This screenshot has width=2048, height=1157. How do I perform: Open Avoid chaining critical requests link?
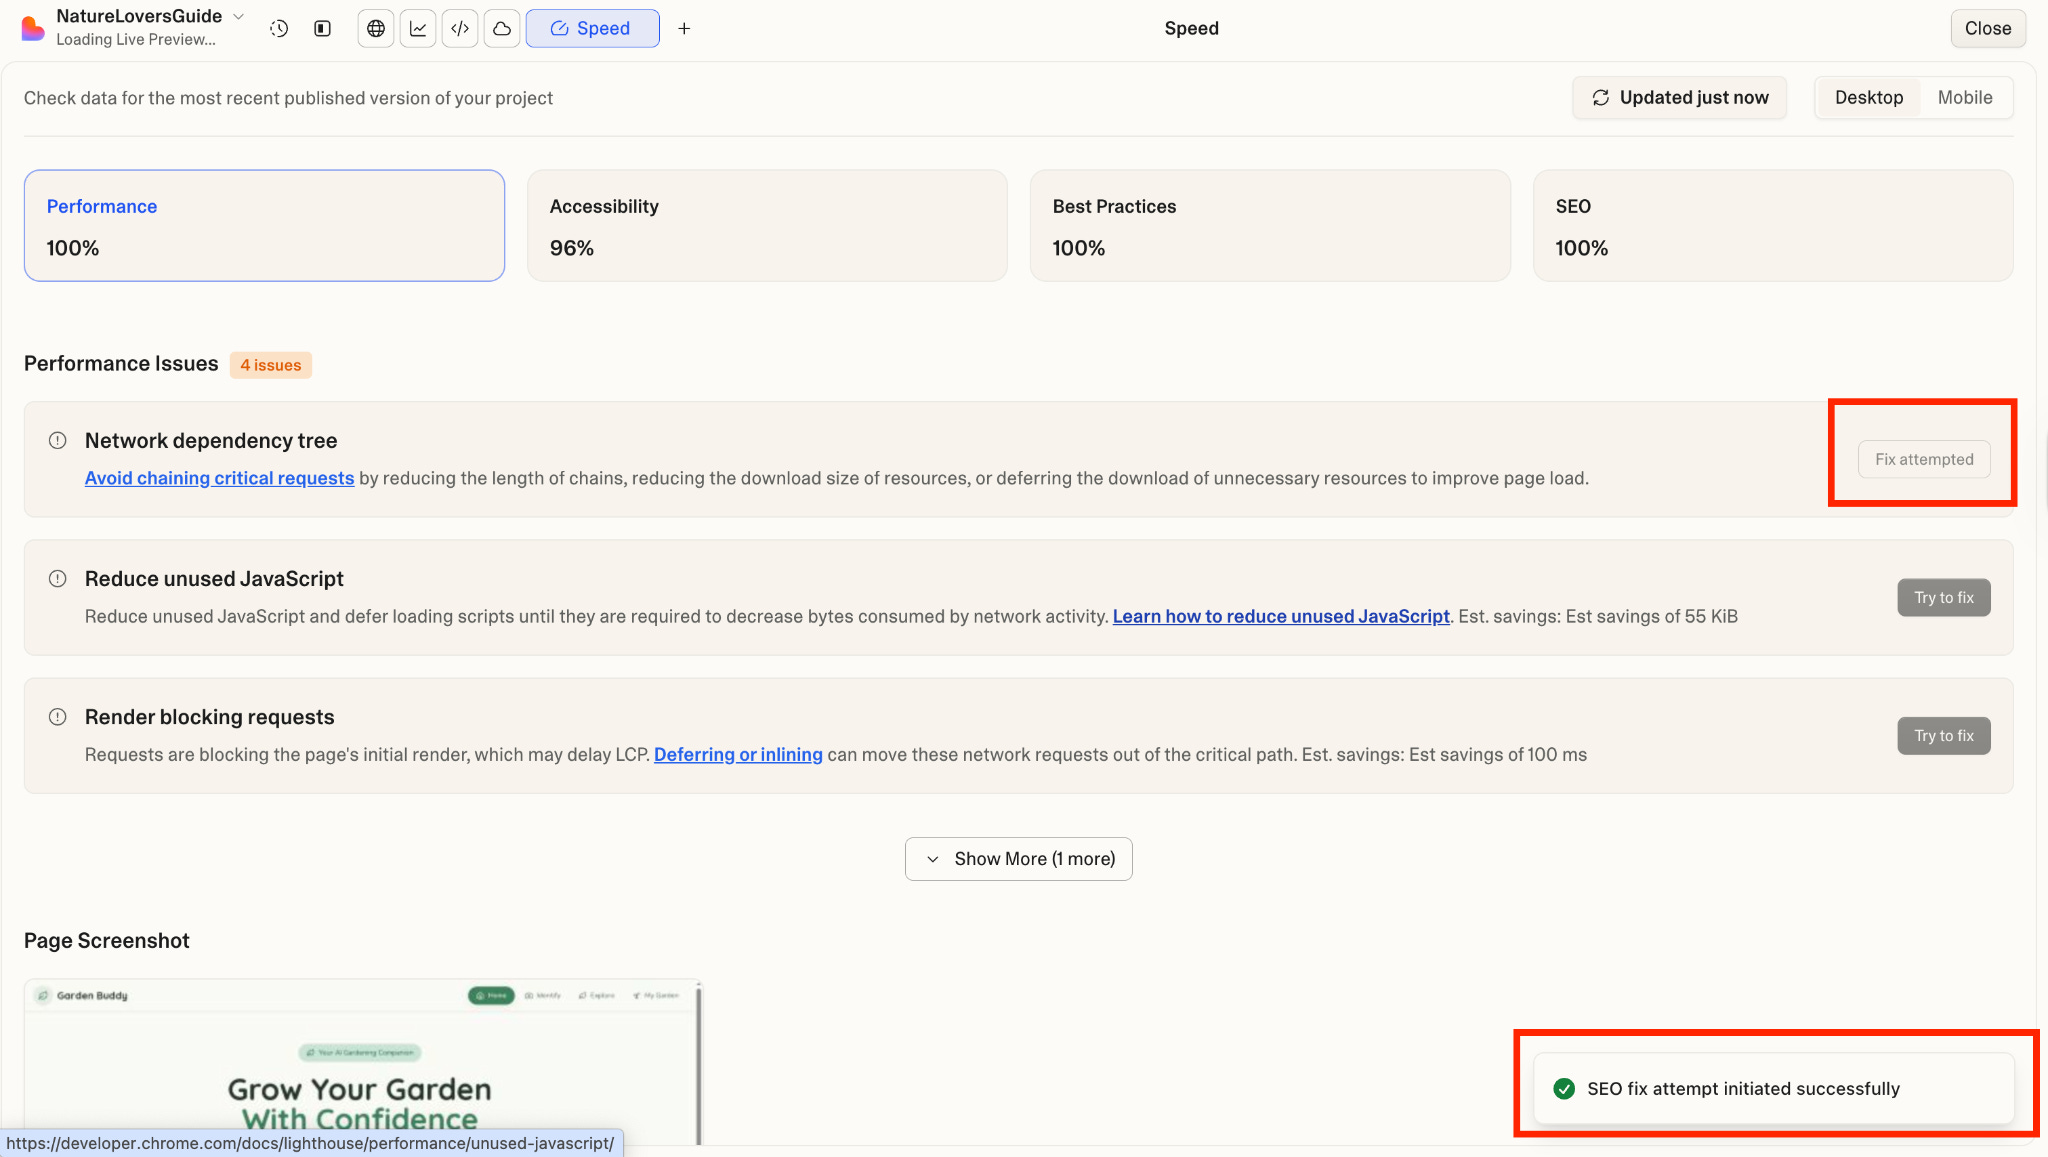[x=219, y=478]
